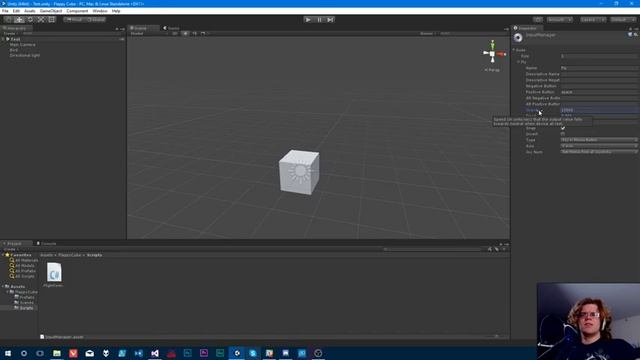Open InputManager help icon in Inspector

click(x=630, y=35)
